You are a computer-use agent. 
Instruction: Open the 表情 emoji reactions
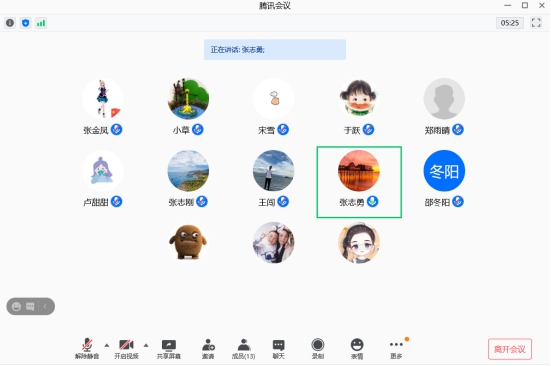pyautogui.click(x=357, y=349)
